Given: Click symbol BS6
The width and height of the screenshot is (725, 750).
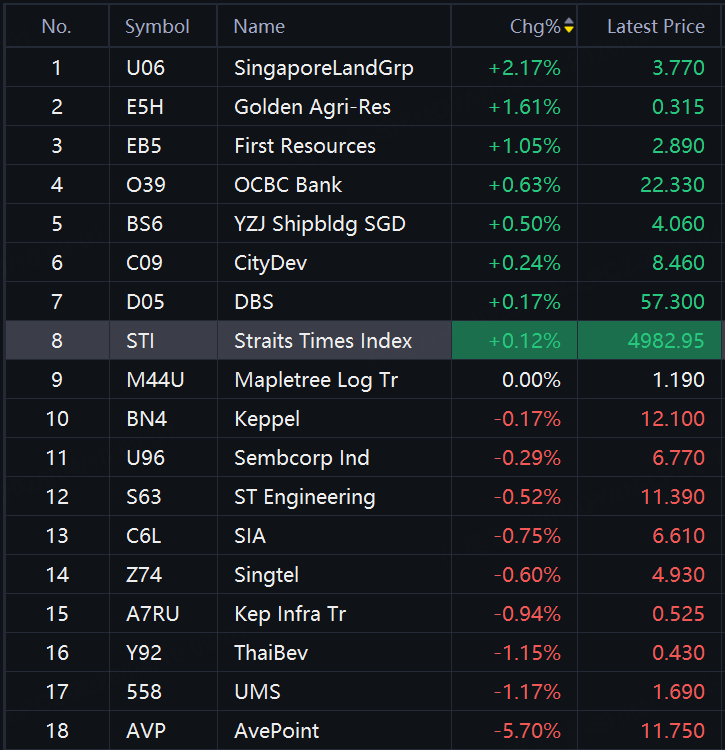Looking at the screenshot, I should pos(144,224).
